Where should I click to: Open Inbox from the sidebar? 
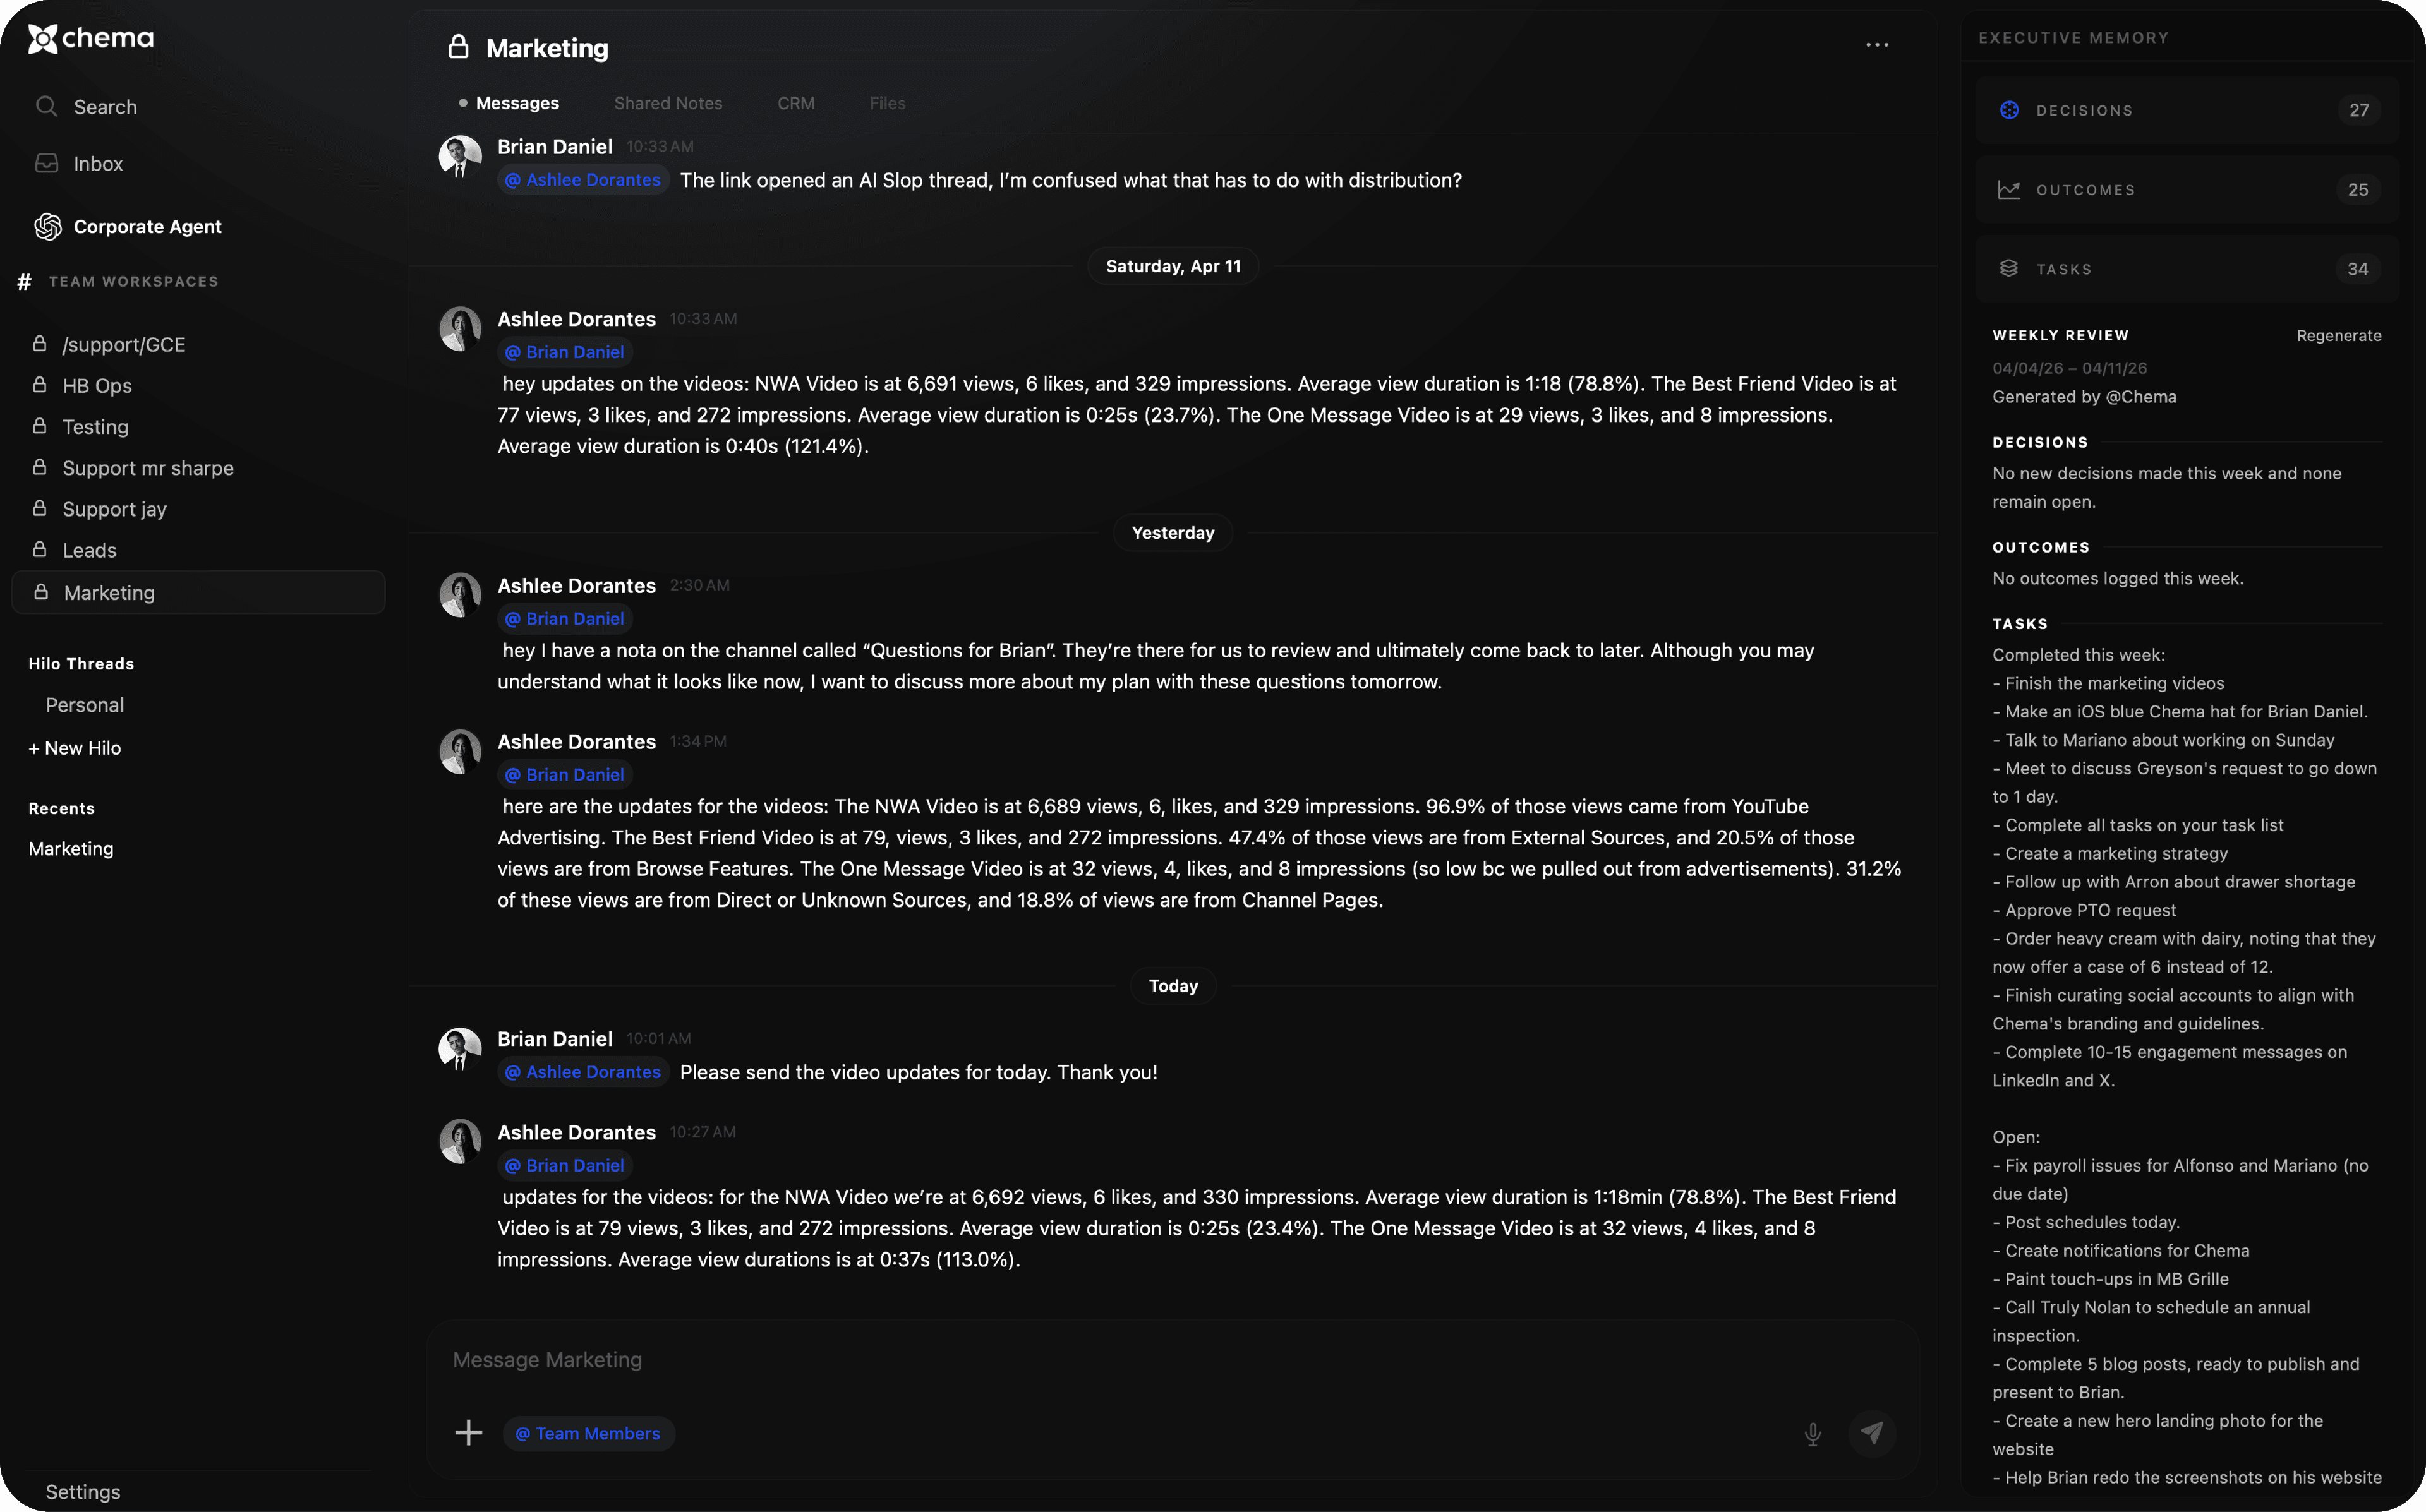[97, 163]
